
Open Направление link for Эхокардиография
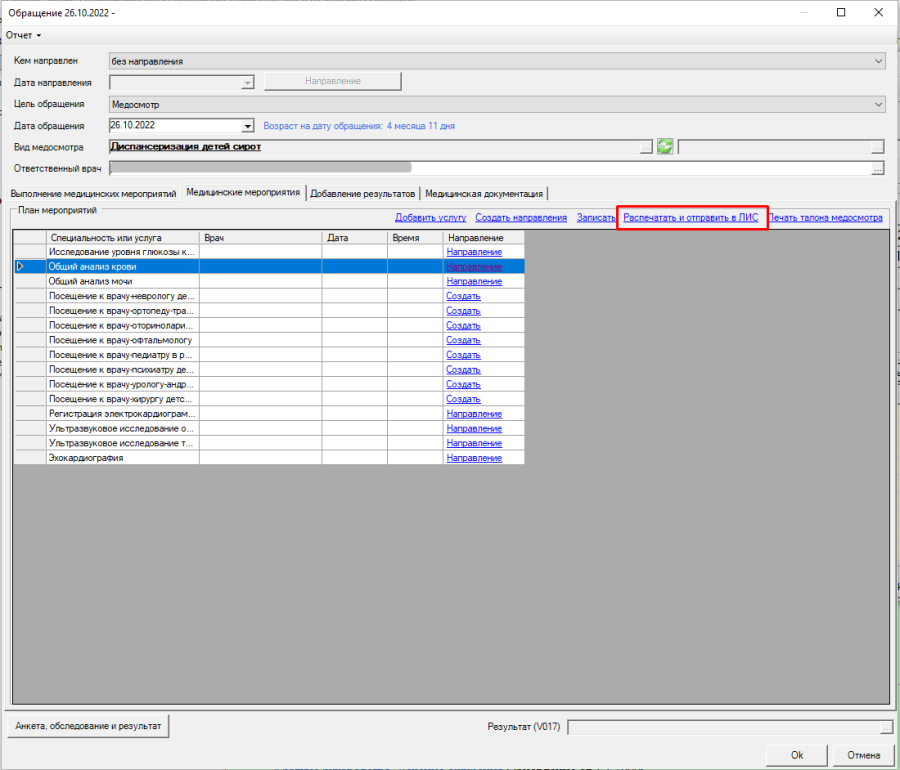tap(474, 458)
